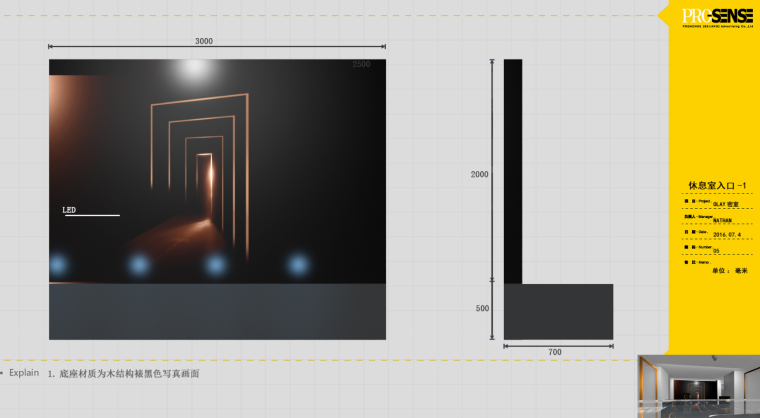Viewport: 760px width, 418px height.
Task: Click the black vertical panel in side view
Action: click(512, 170)
